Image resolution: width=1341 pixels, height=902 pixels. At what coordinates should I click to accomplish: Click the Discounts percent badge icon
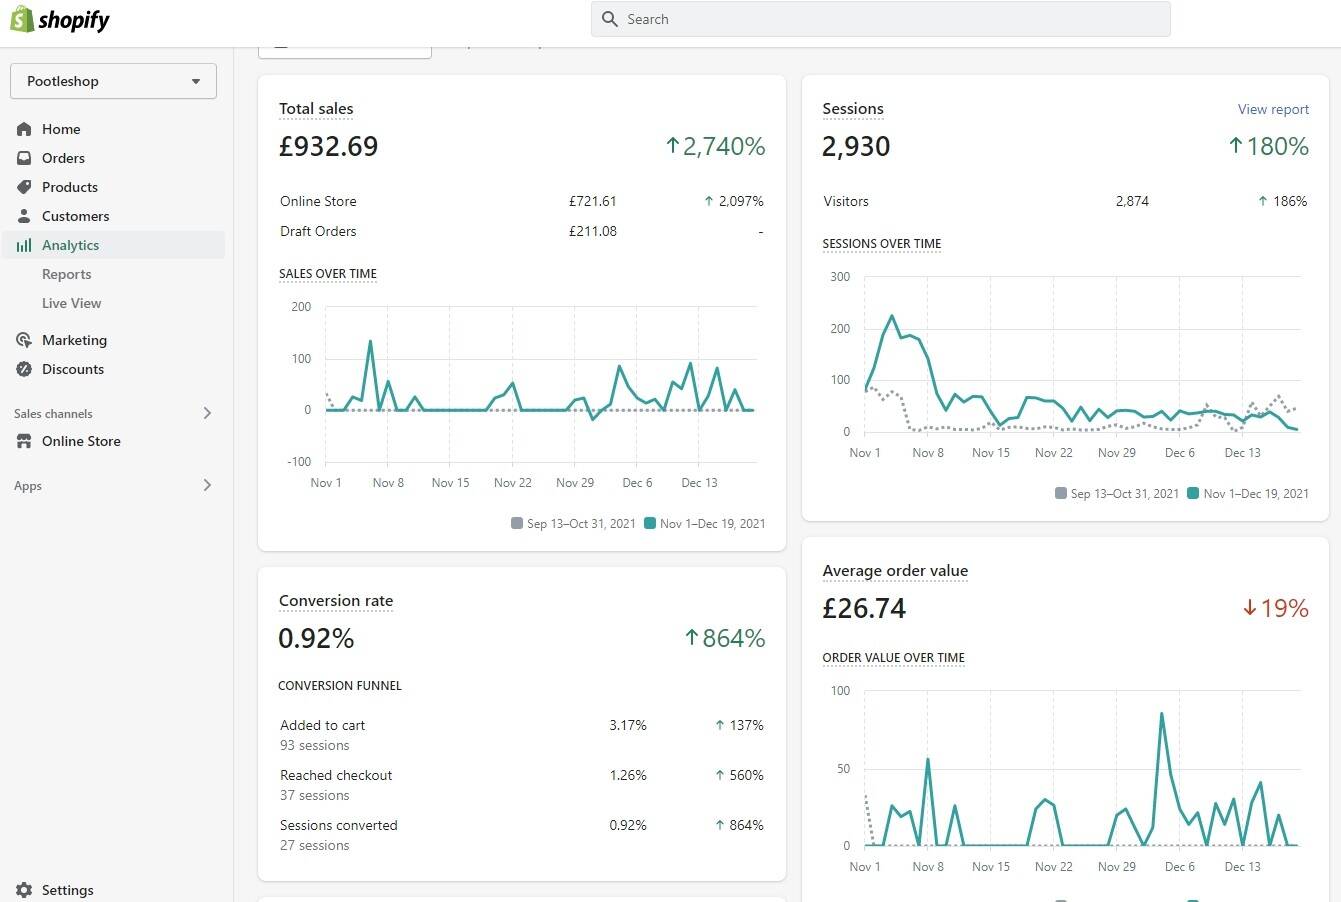[24, 369]
